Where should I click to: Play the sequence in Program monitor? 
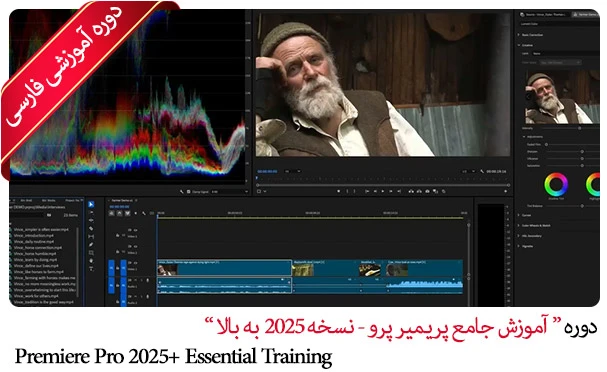point(383,191)
